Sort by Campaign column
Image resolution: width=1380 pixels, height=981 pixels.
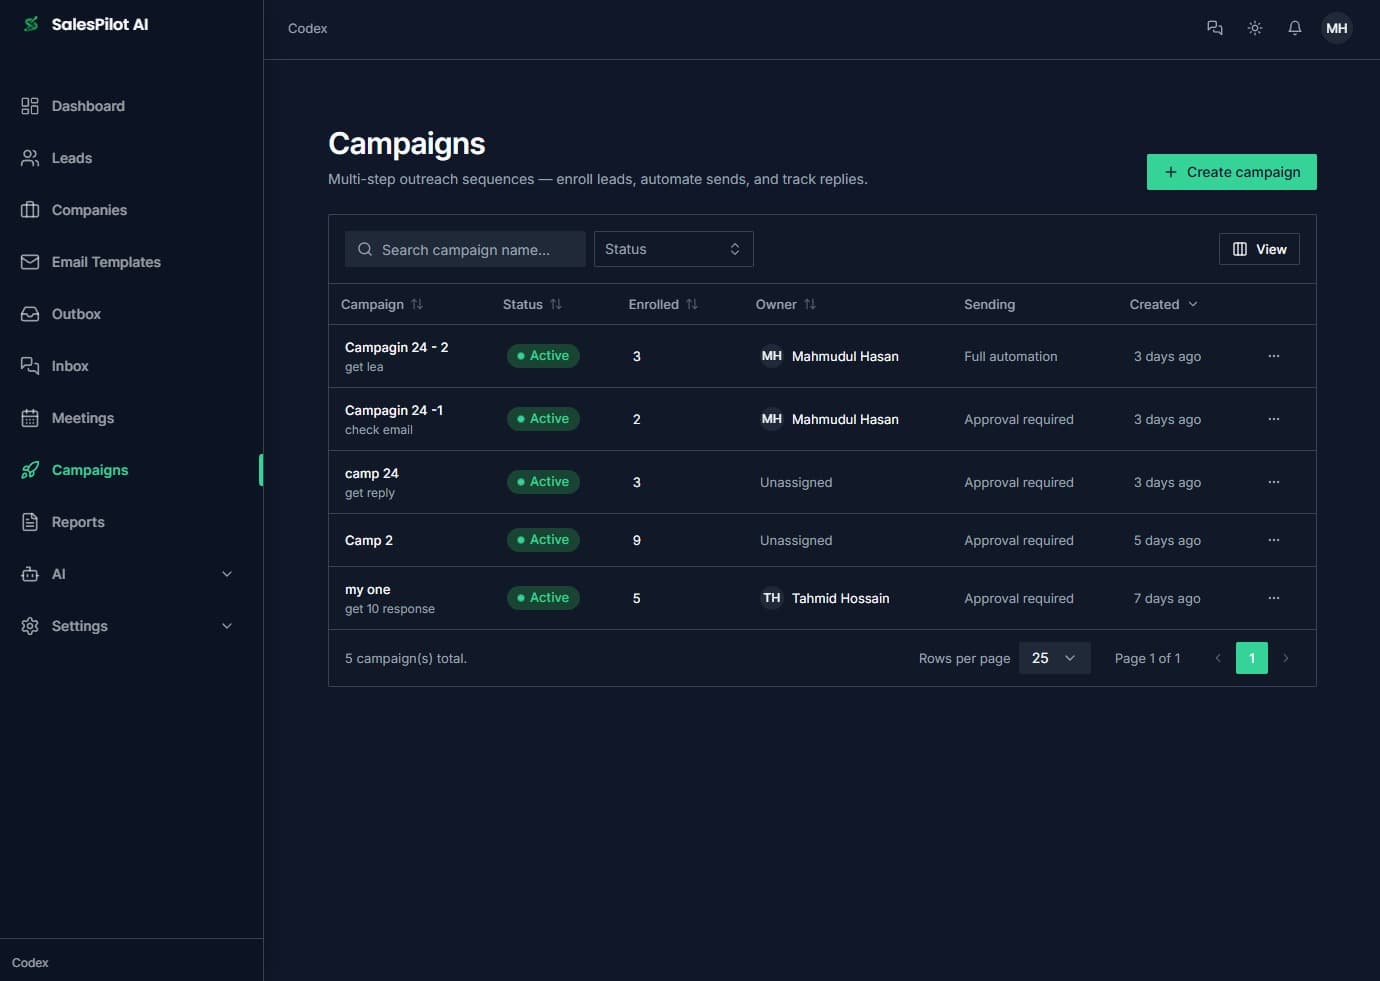(x=382, y=304)
